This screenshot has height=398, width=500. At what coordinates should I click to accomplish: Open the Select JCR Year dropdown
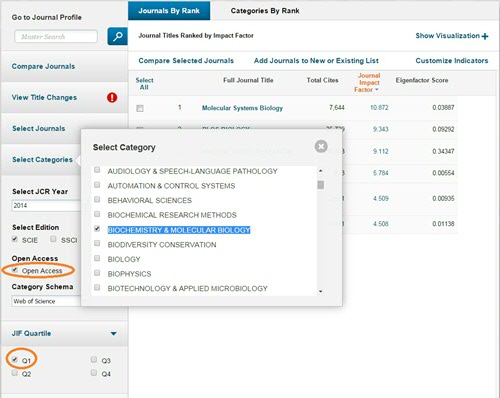(46, 206)
